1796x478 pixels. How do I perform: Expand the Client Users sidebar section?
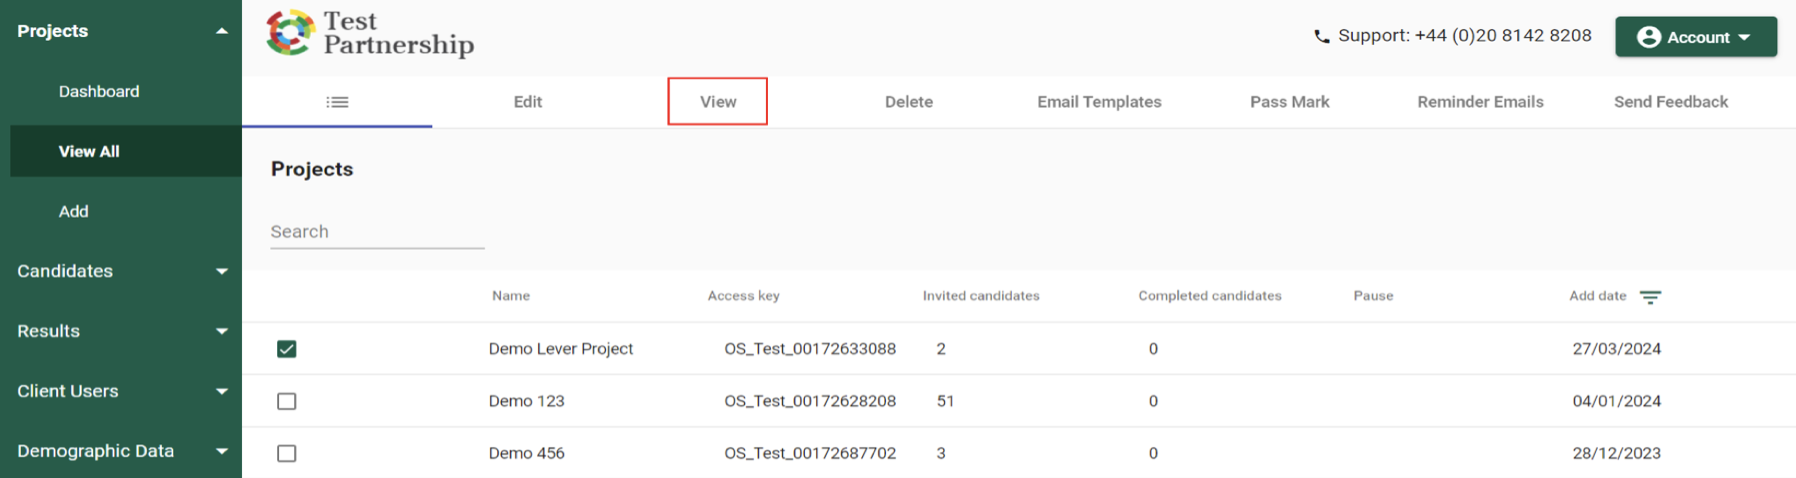[x=121, y=391]
